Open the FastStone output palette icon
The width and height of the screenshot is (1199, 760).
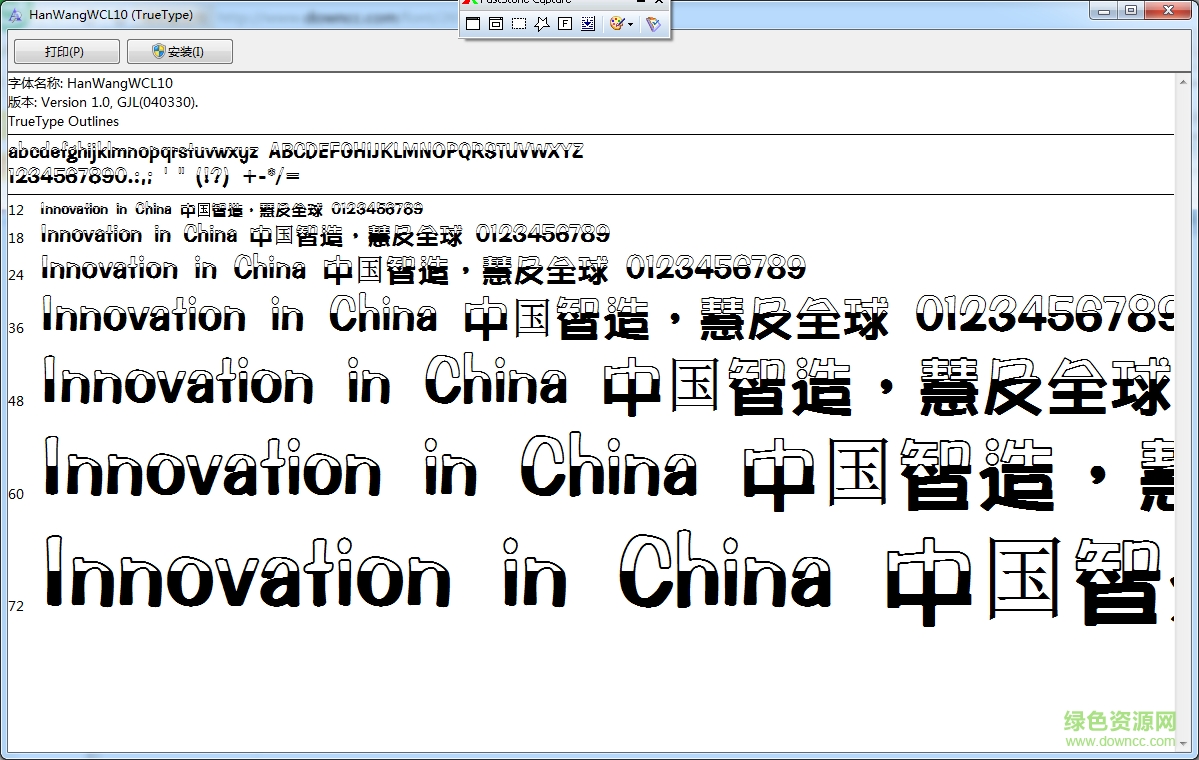tap(616, 24)
